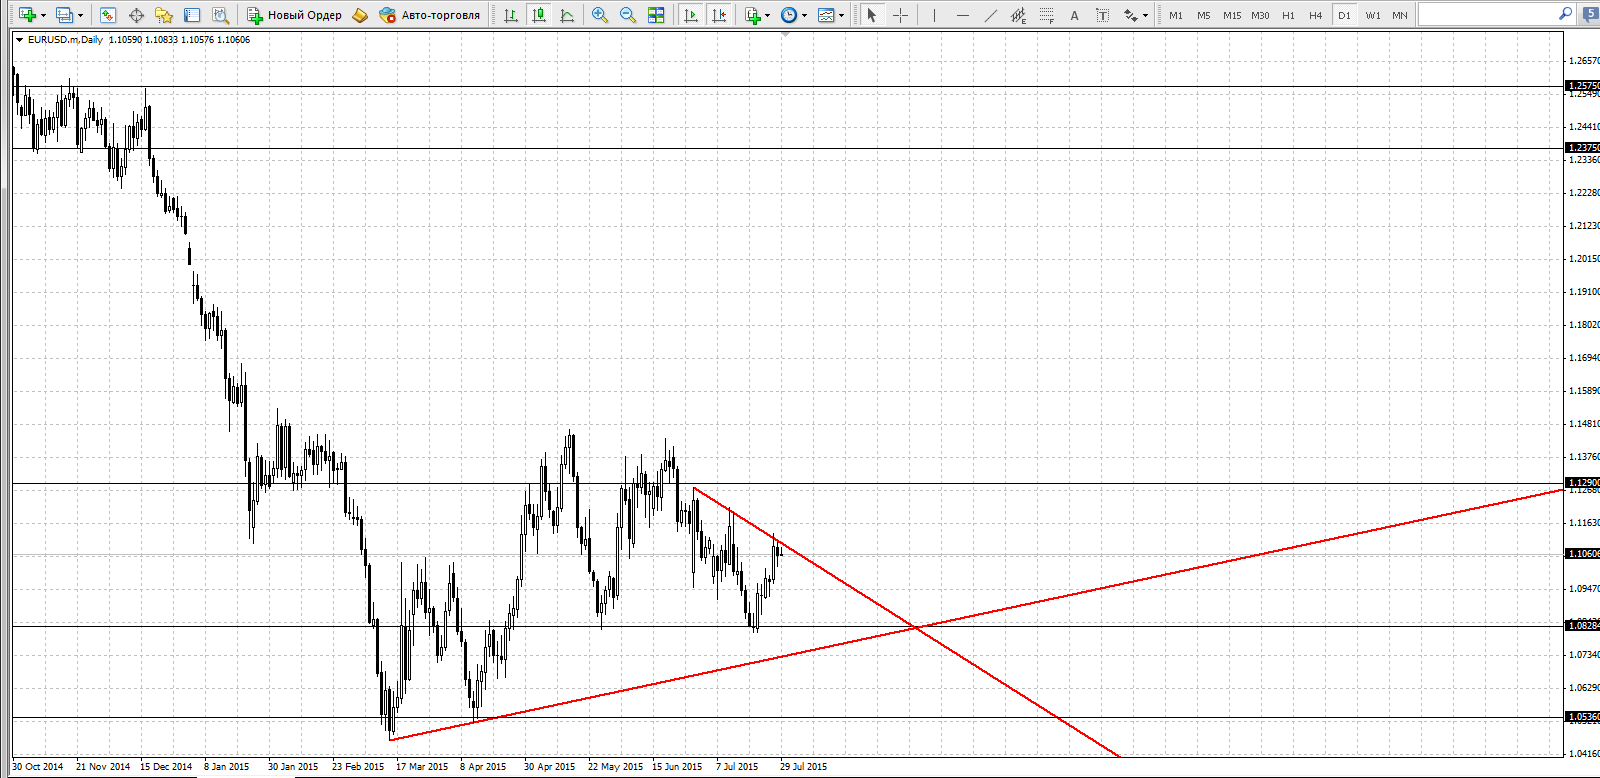1600x778 pixels.
Task: Click the 21 Nov 2014 date label
Action: (x=103, y=767)
